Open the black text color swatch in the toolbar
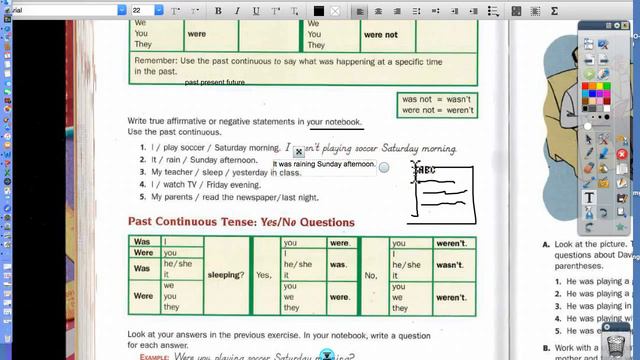 point(319,11)
